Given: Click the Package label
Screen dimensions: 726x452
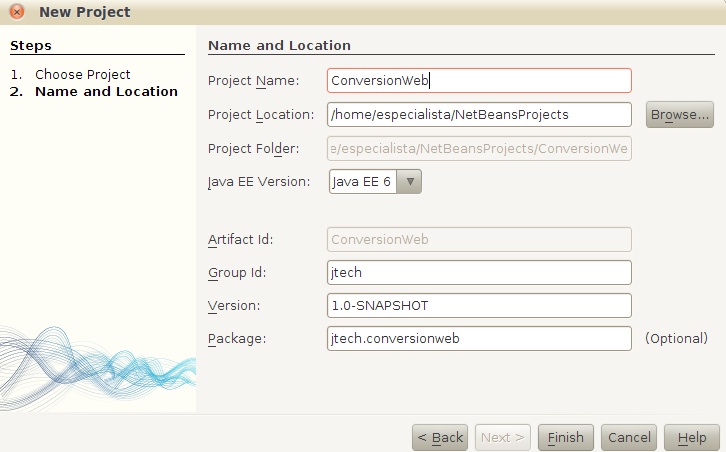Looking at the screenshot, I should click(237, 339).
